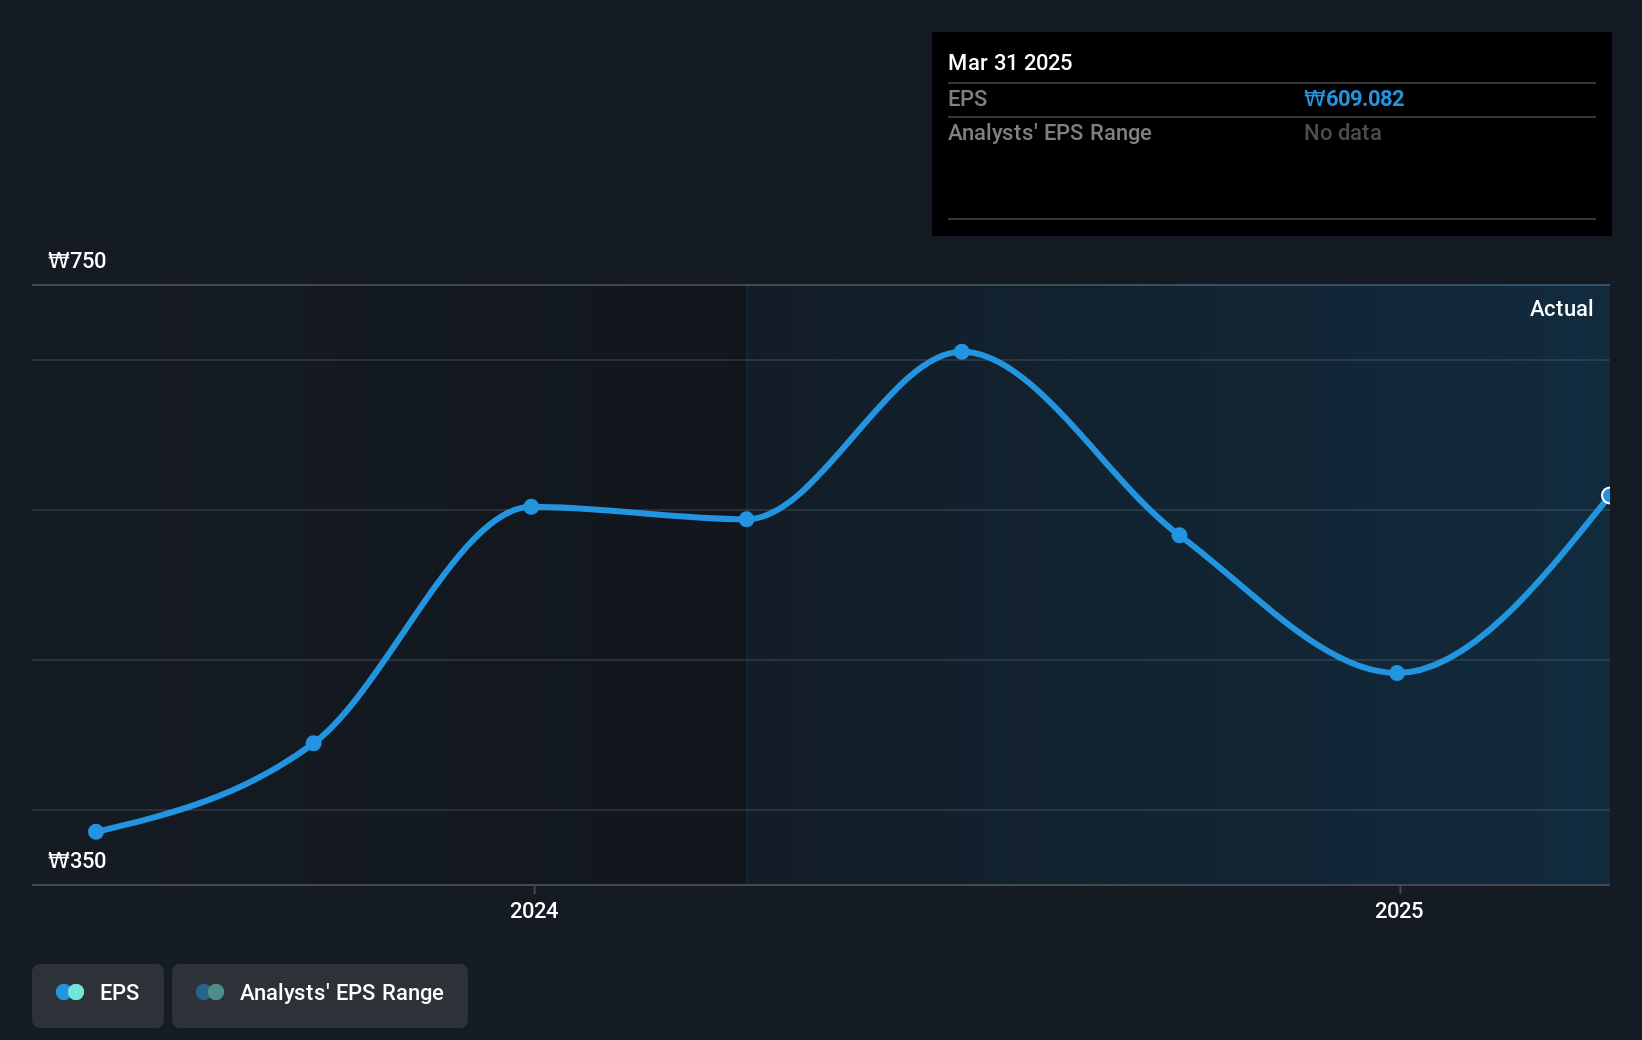
Task: Click the ₩350 y-axis label
Action: click(77, 860)
